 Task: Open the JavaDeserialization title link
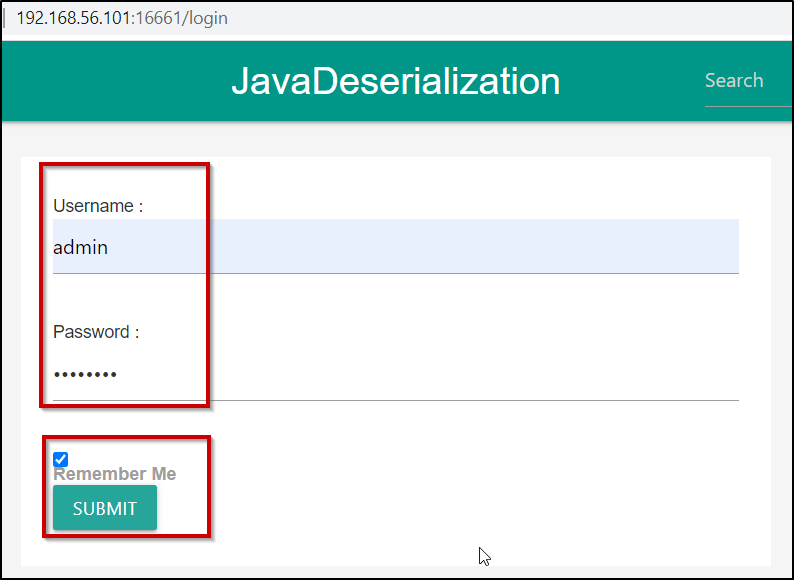pos(395,81)
